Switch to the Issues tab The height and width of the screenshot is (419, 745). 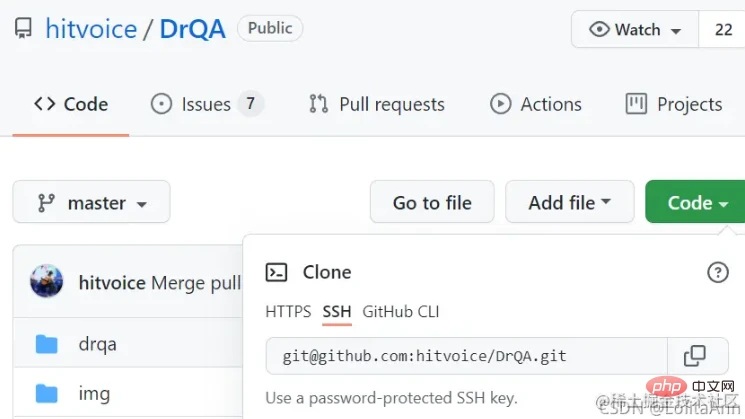206,104
